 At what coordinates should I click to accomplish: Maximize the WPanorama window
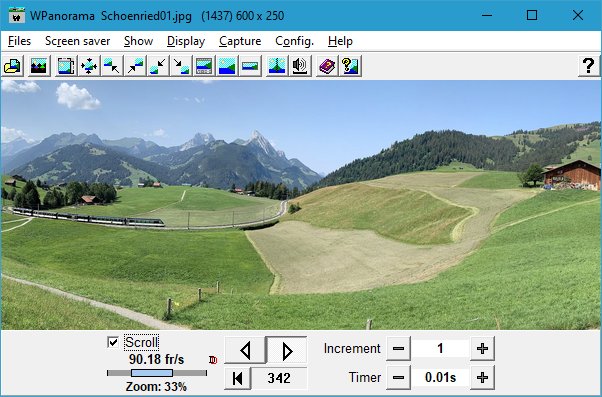coord(532,16)
